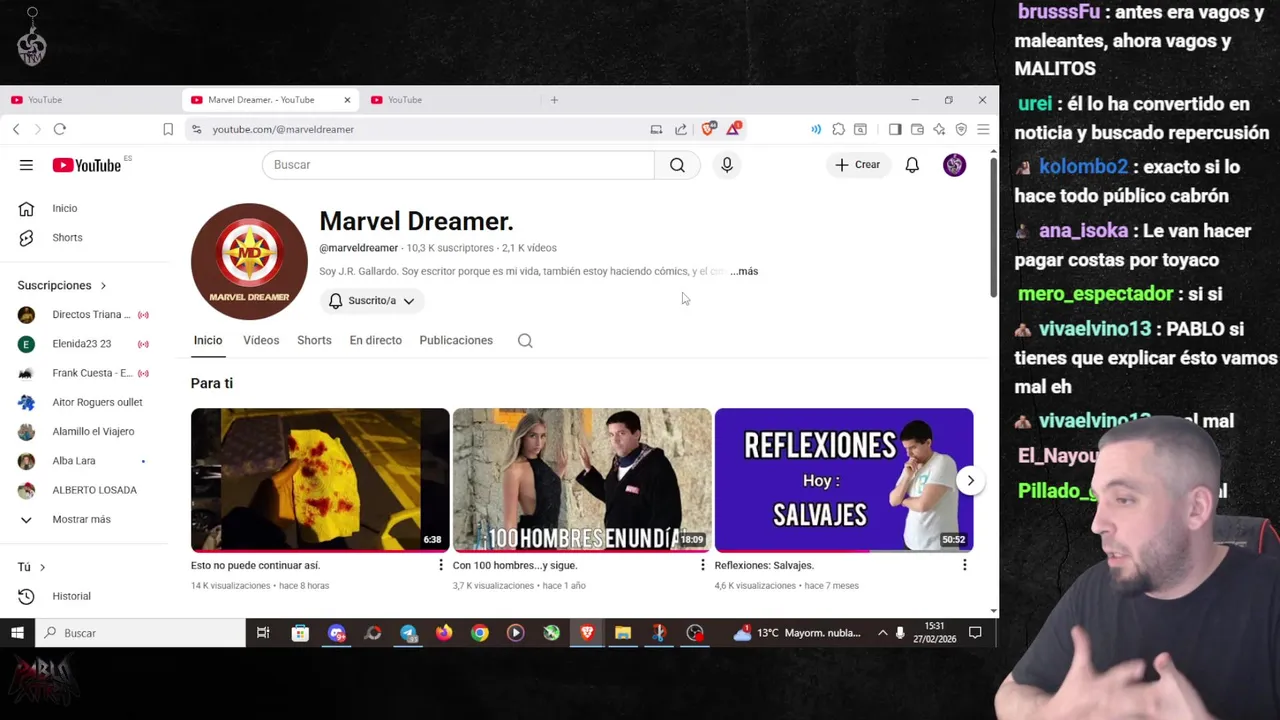Play 'Con 100 hombres...y sigue' thumbnail

(x=582, y=480)
